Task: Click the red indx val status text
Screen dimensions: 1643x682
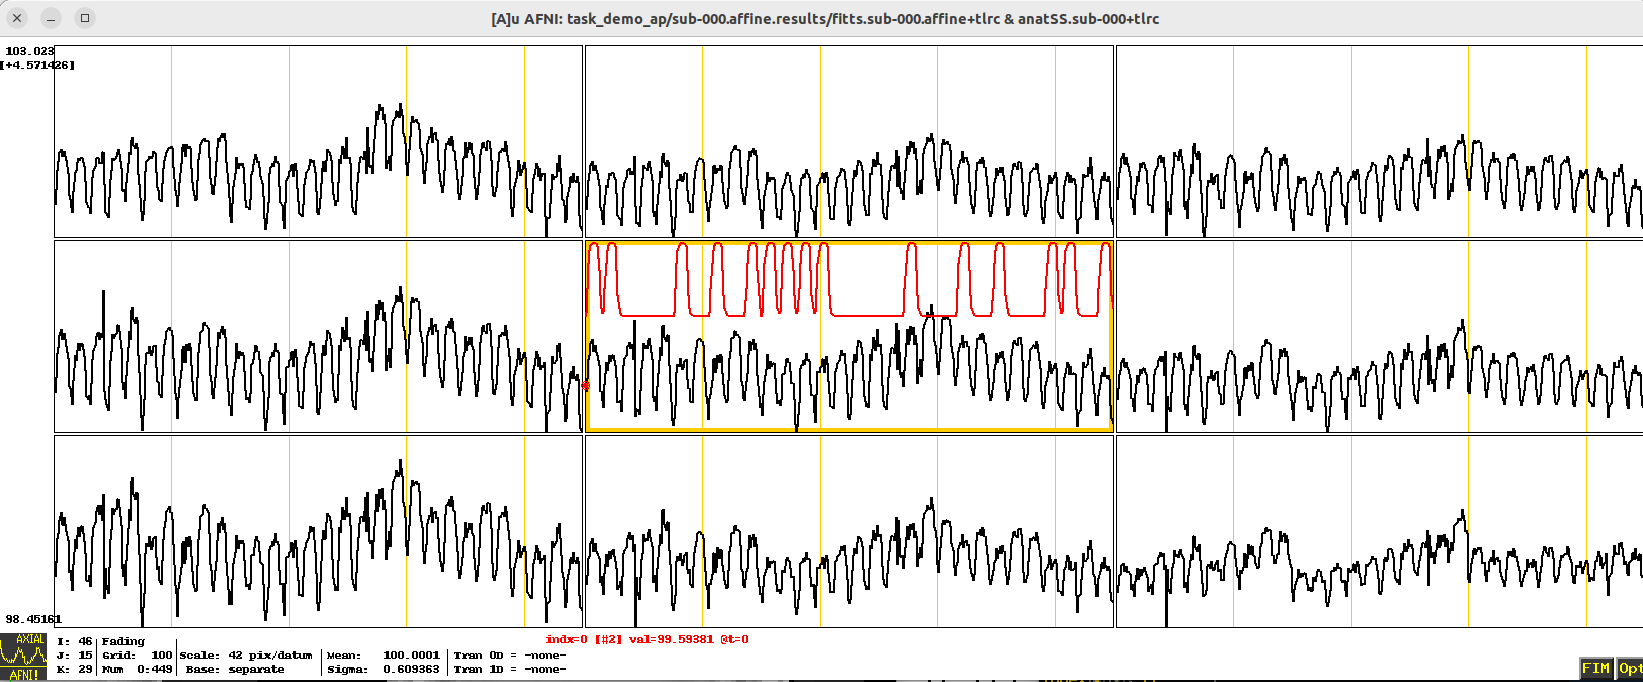Action: tap(646, 639)
